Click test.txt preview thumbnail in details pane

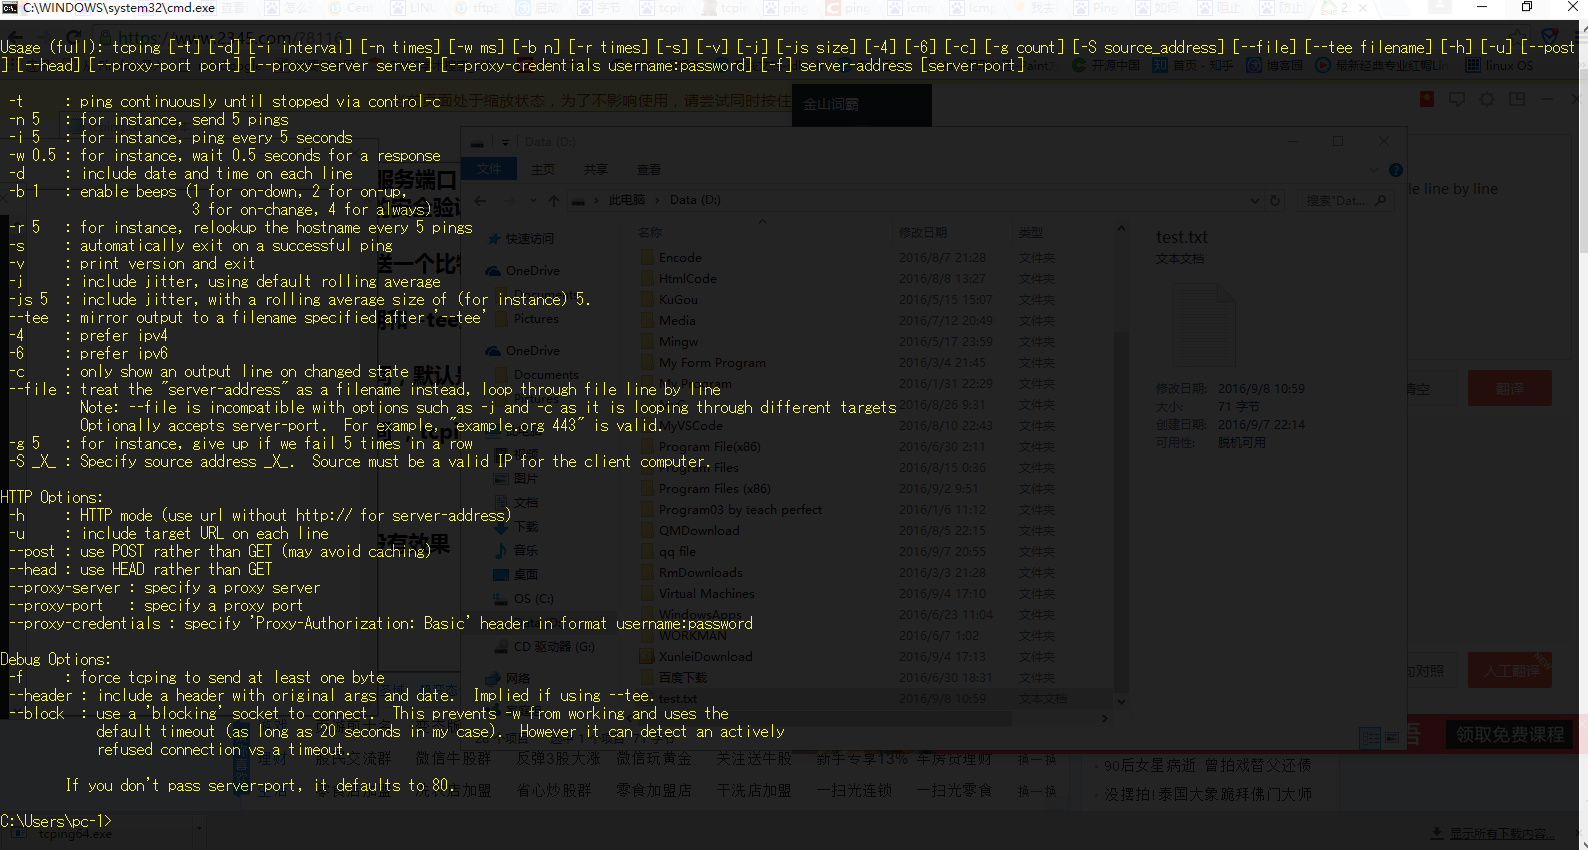pyautogui.click(x=1202, y=323)
